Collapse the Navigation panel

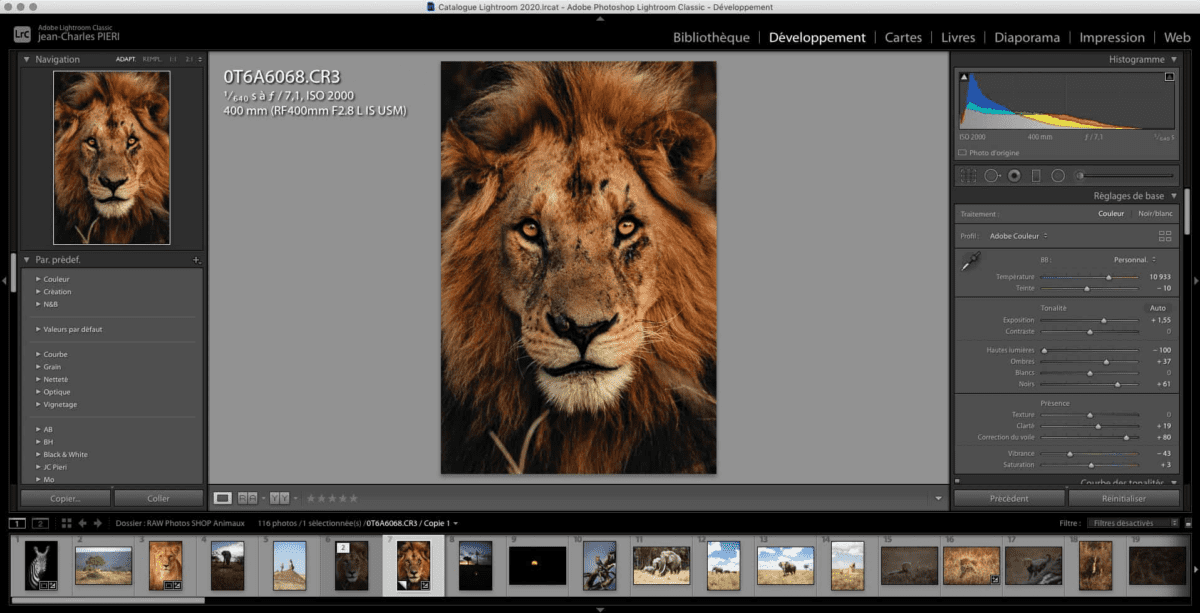click(x=27, y=59)
